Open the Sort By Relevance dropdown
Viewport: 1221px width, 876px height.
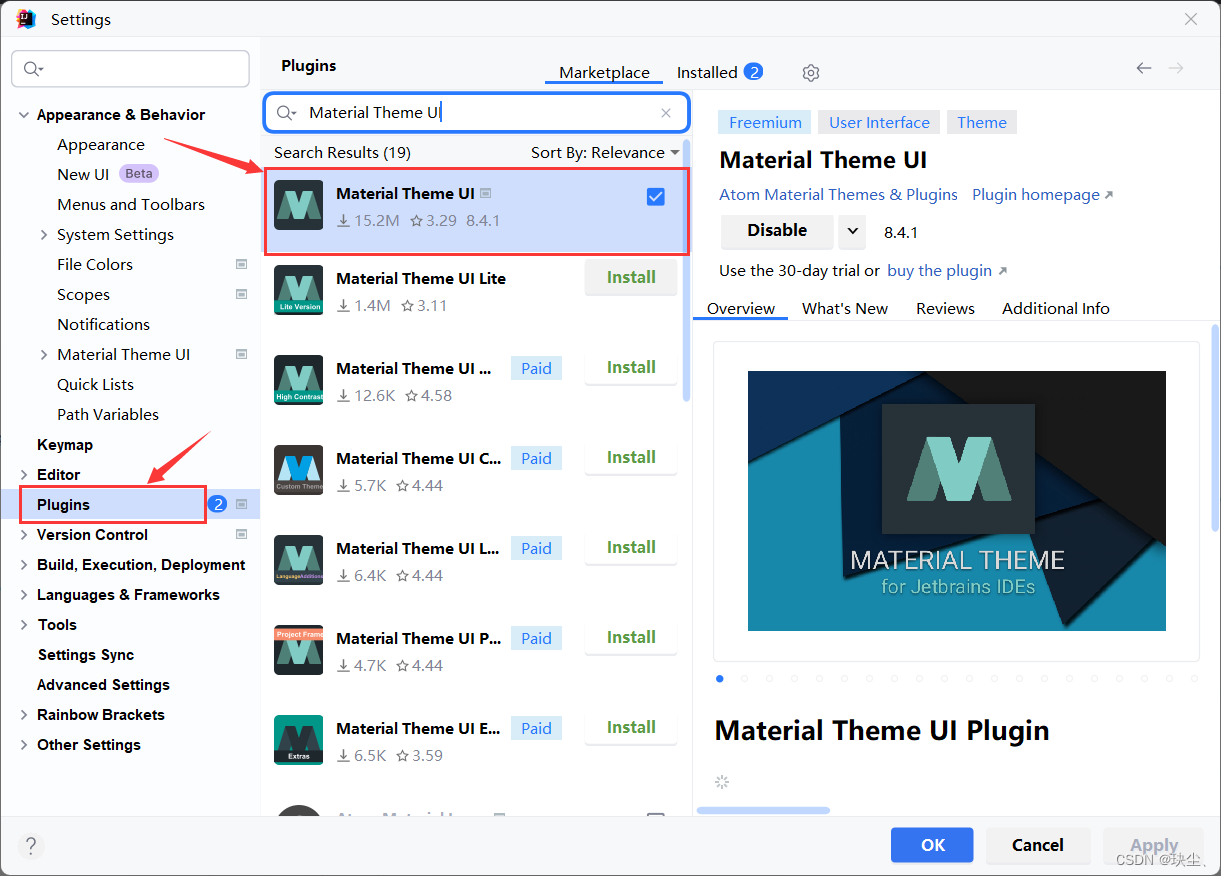tap(605, 152)
